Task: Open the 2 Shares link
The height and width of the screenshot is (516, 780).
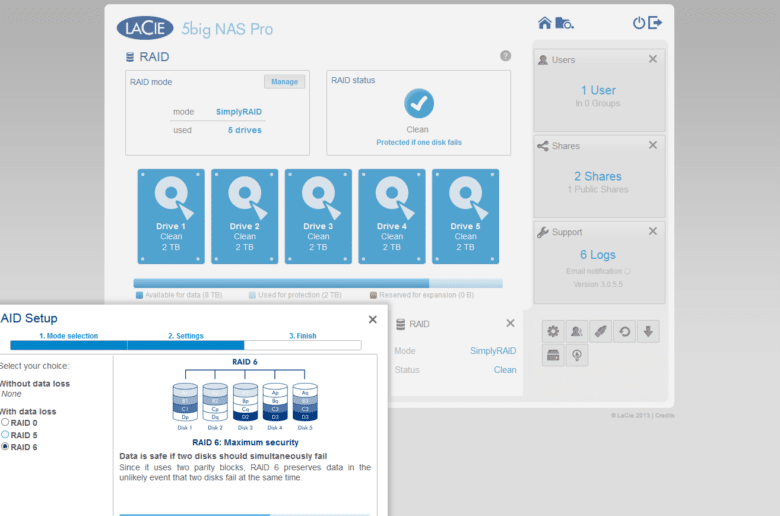Action: point(598,177)
